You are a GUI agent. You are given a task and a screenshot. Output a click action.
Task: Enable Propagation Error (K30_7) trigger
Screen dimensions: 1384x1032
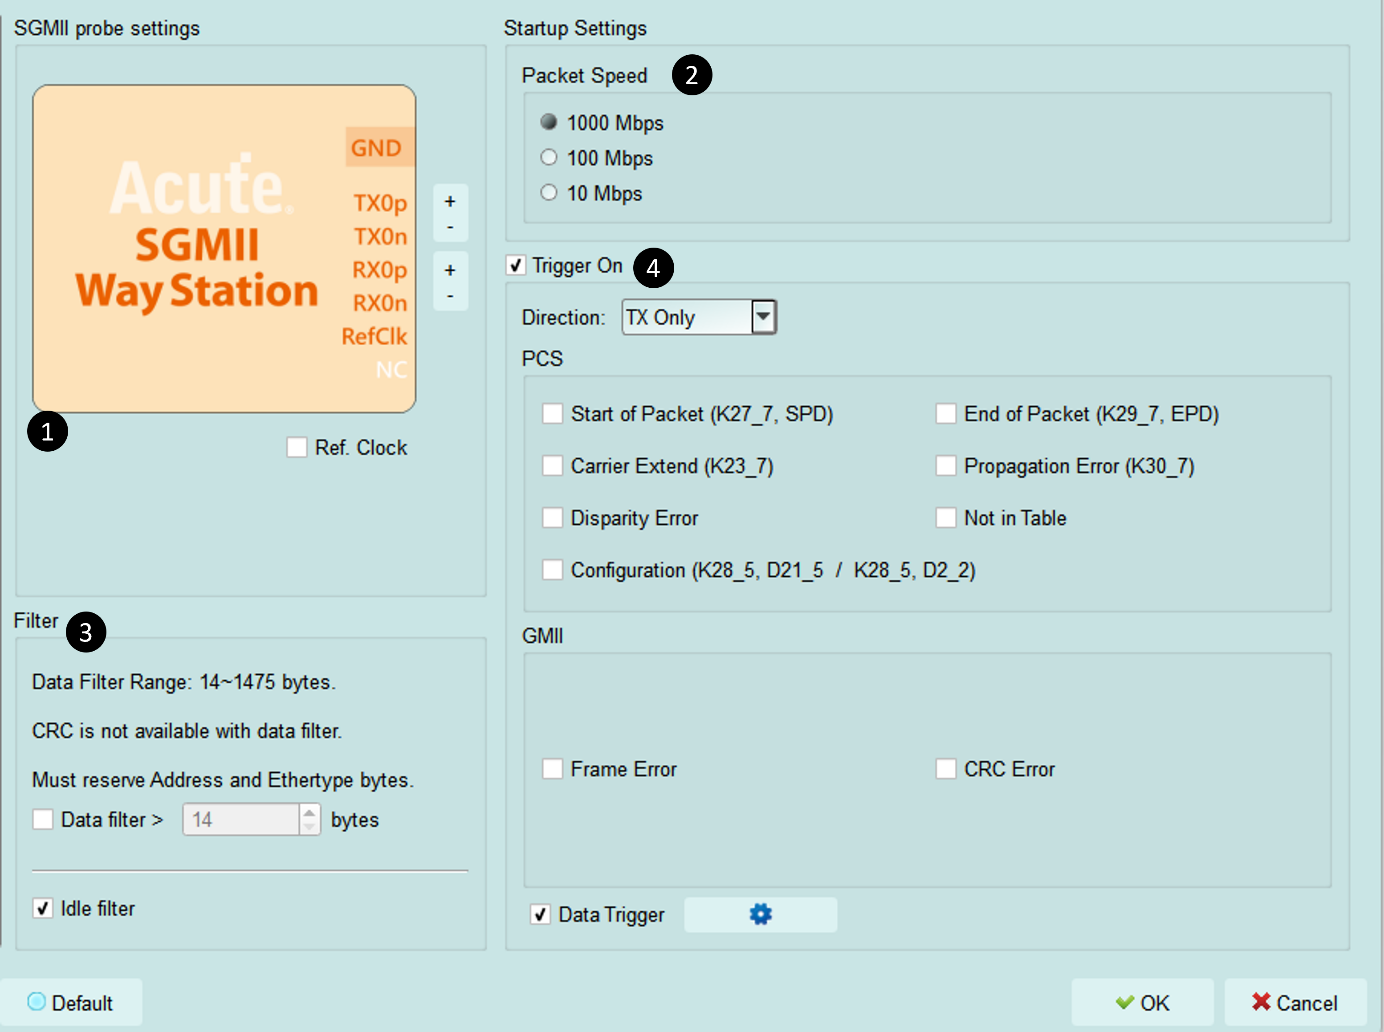click(x=946, y=465)
